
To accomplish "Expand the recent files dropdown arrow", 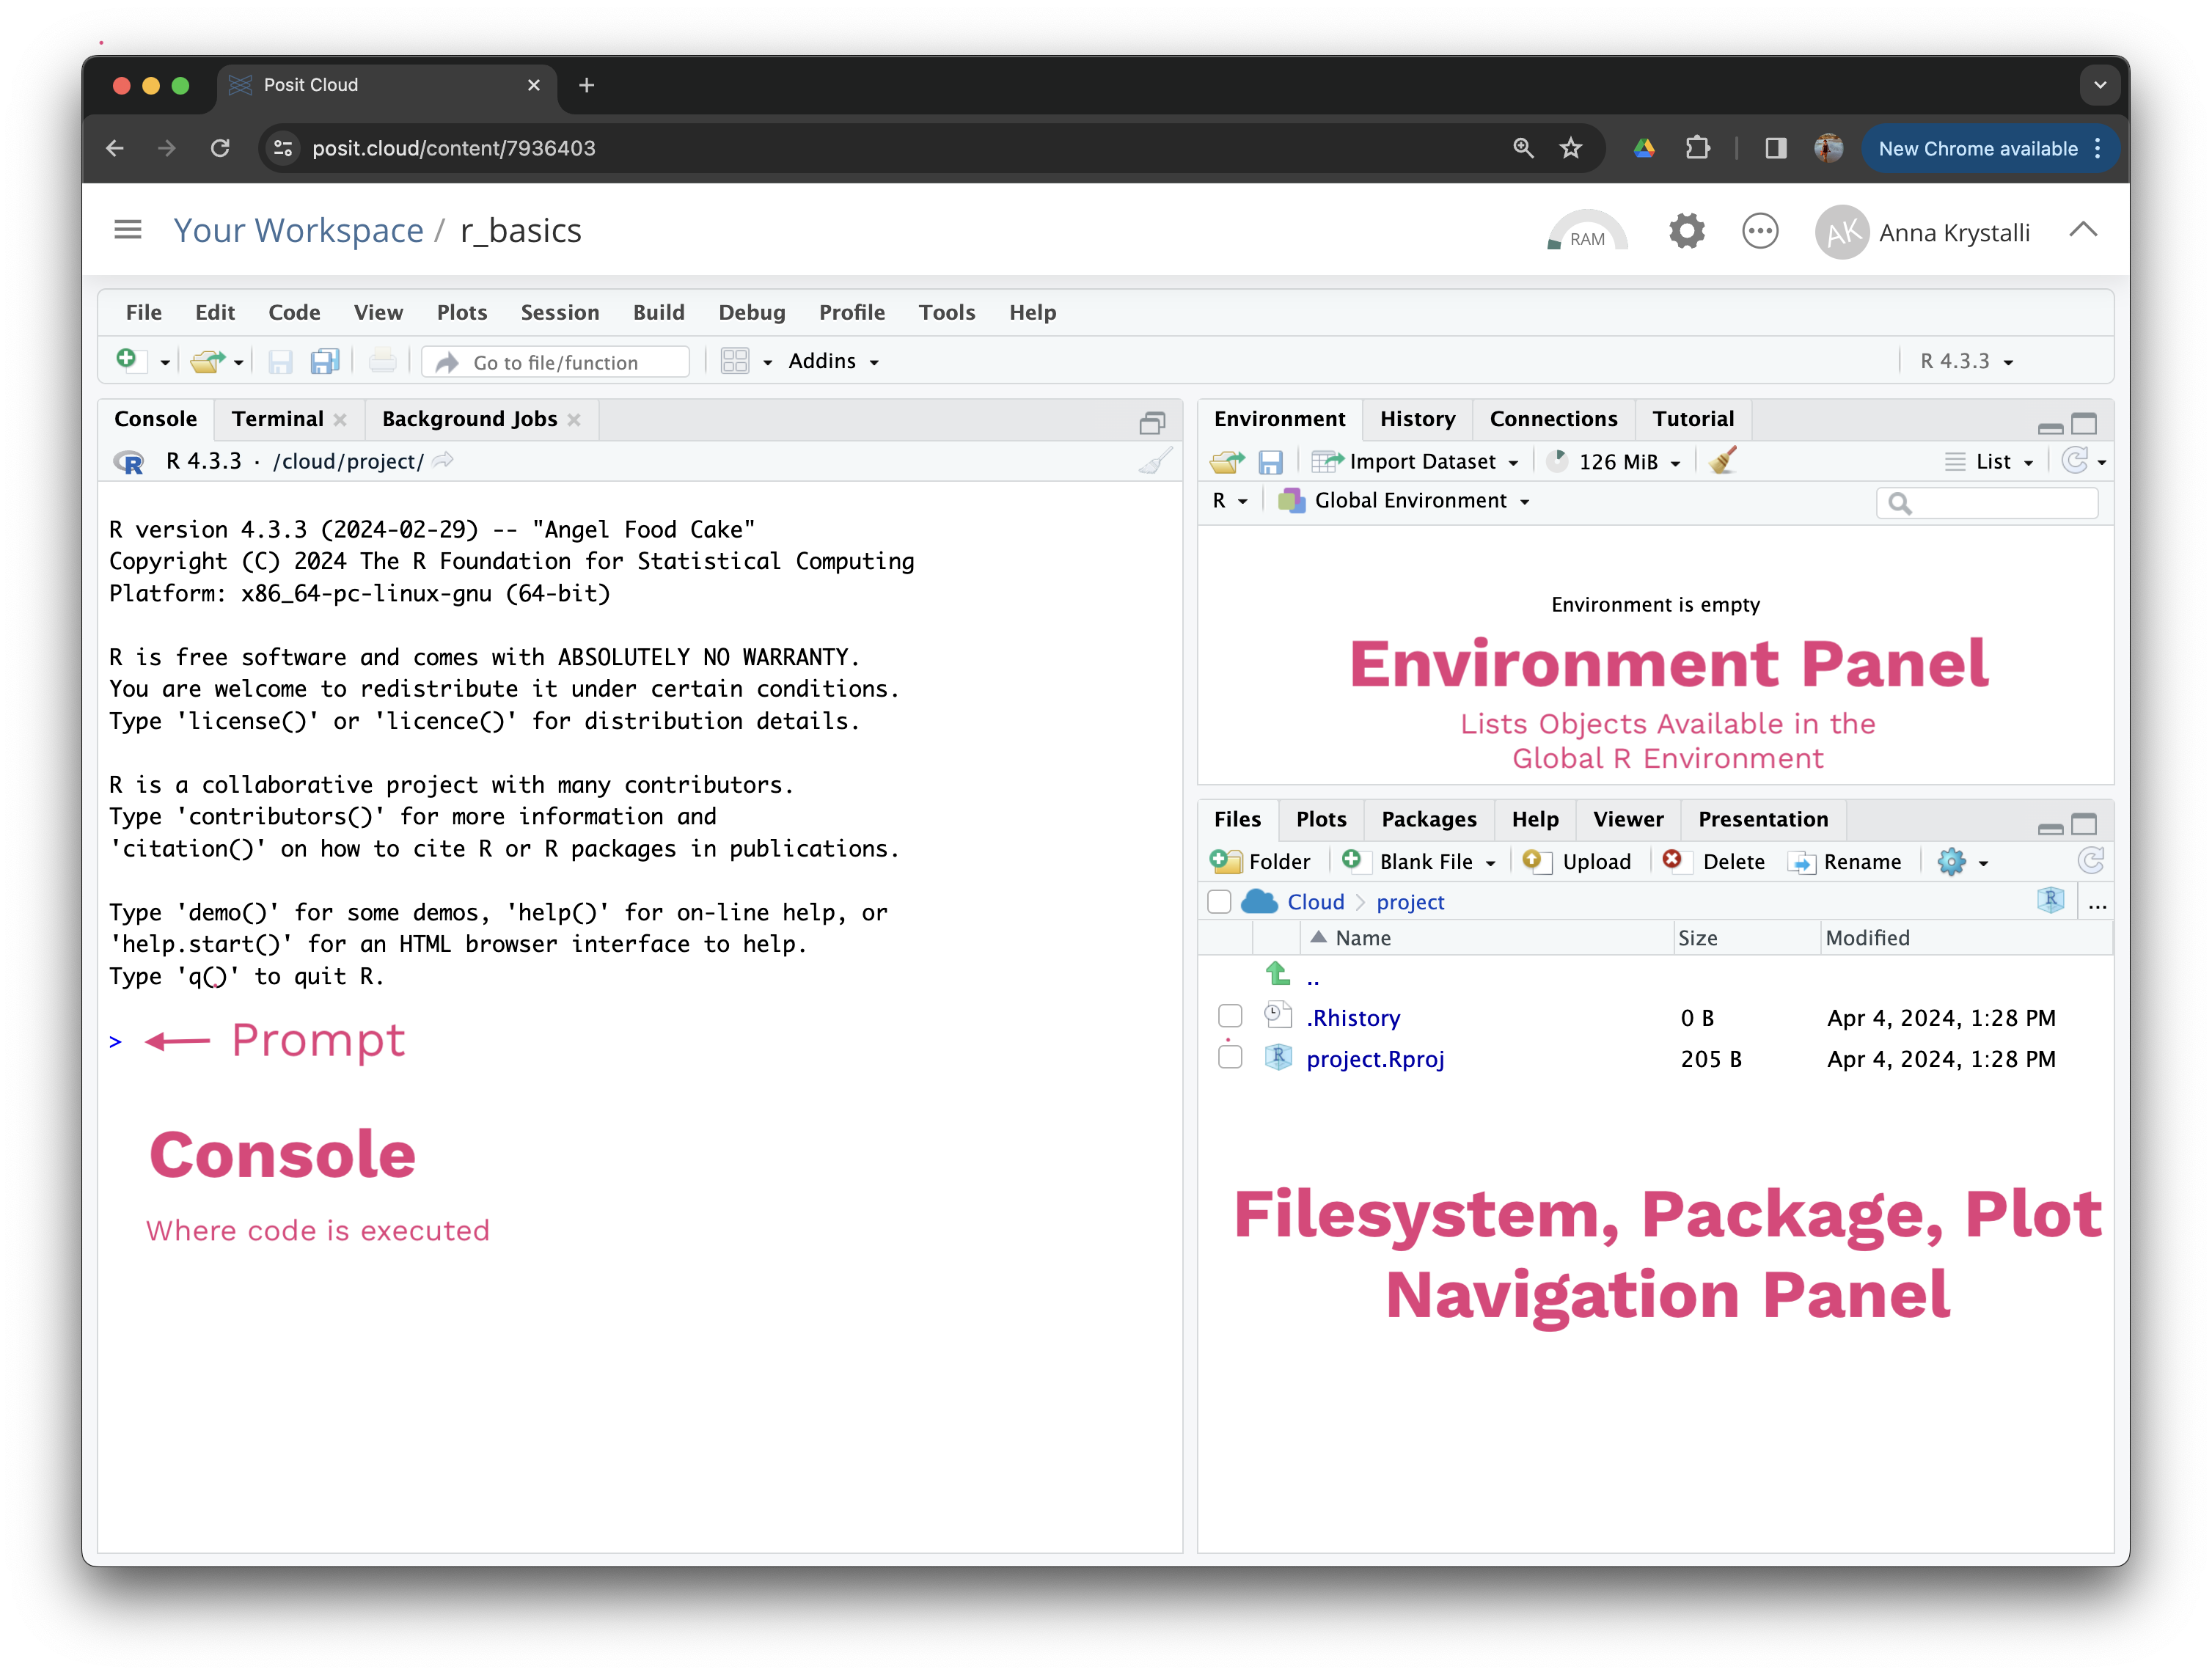I will [x=239, y=362].
